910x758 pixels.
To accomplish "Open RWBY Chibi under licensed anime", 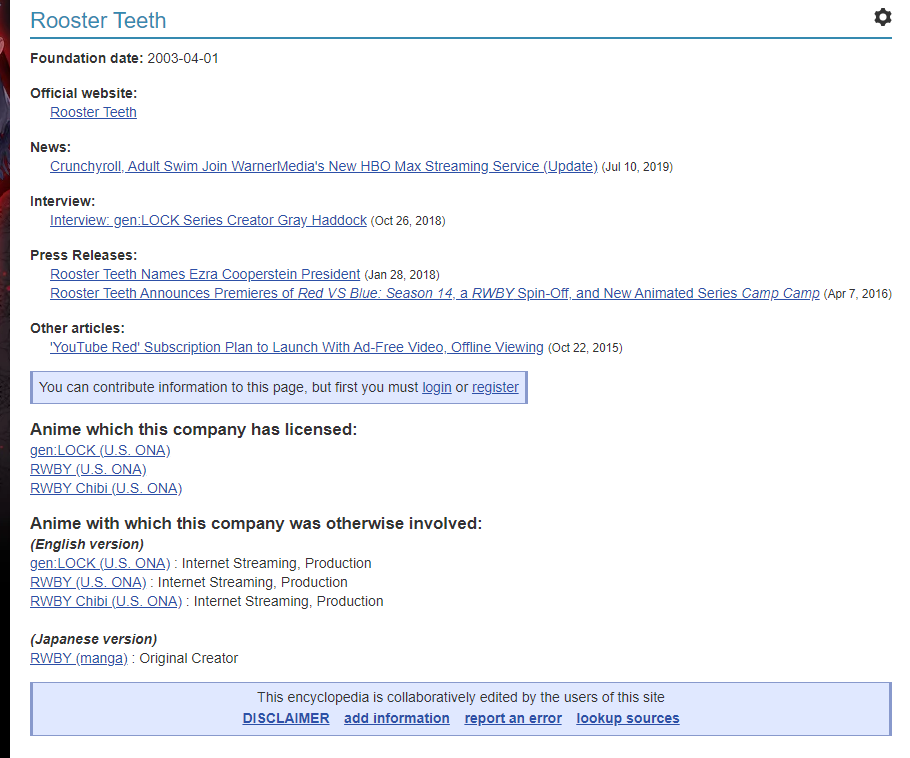I will [x=106, y=489].
